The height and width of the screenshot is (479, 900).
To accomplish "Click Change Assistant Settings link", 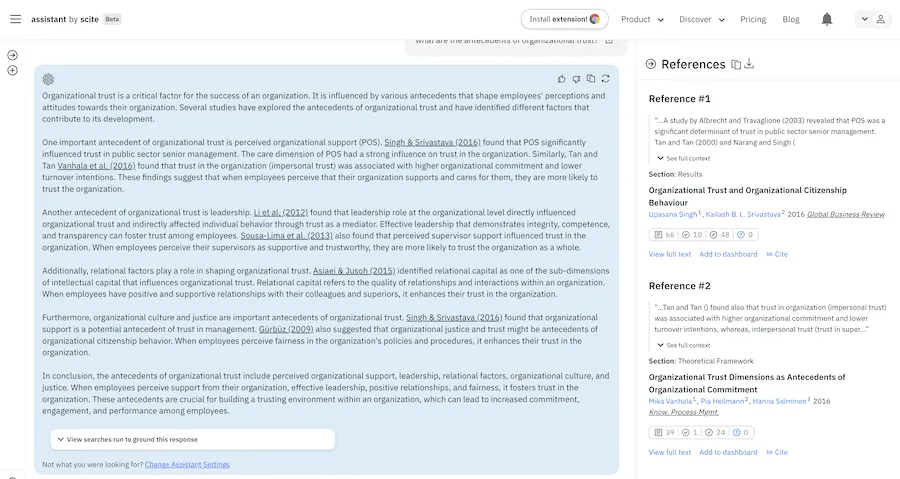I will 187,465.
